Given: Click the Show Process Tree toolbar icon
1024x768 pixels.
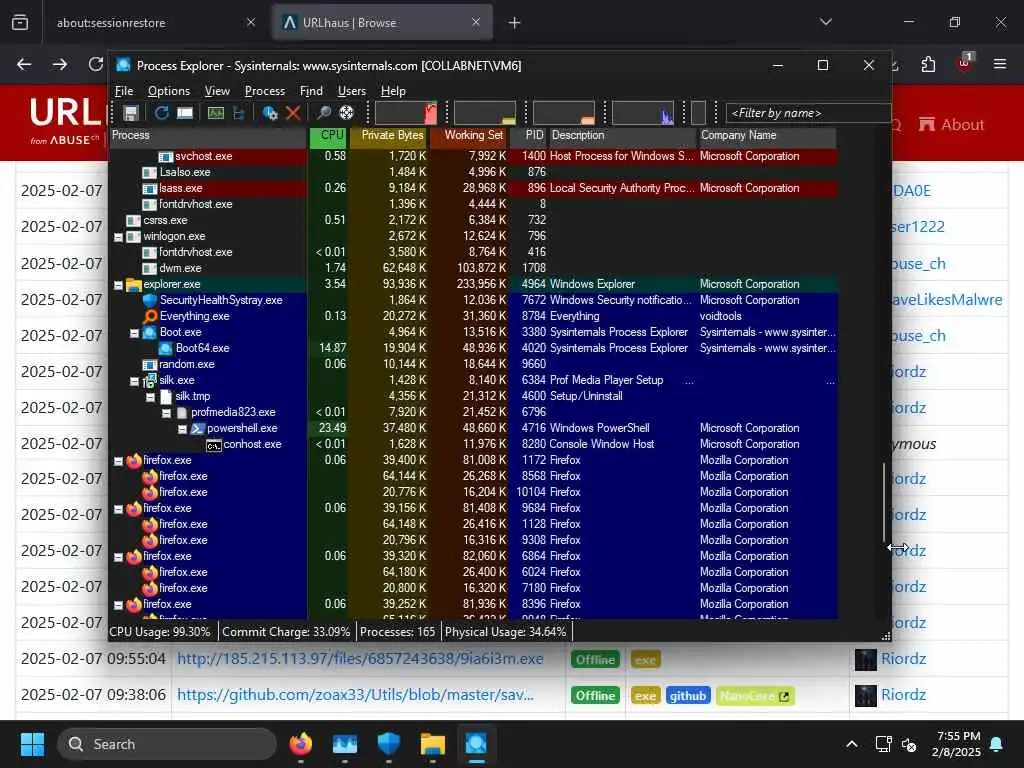Looking at the screenshot, I should click(x=239, y=113).
